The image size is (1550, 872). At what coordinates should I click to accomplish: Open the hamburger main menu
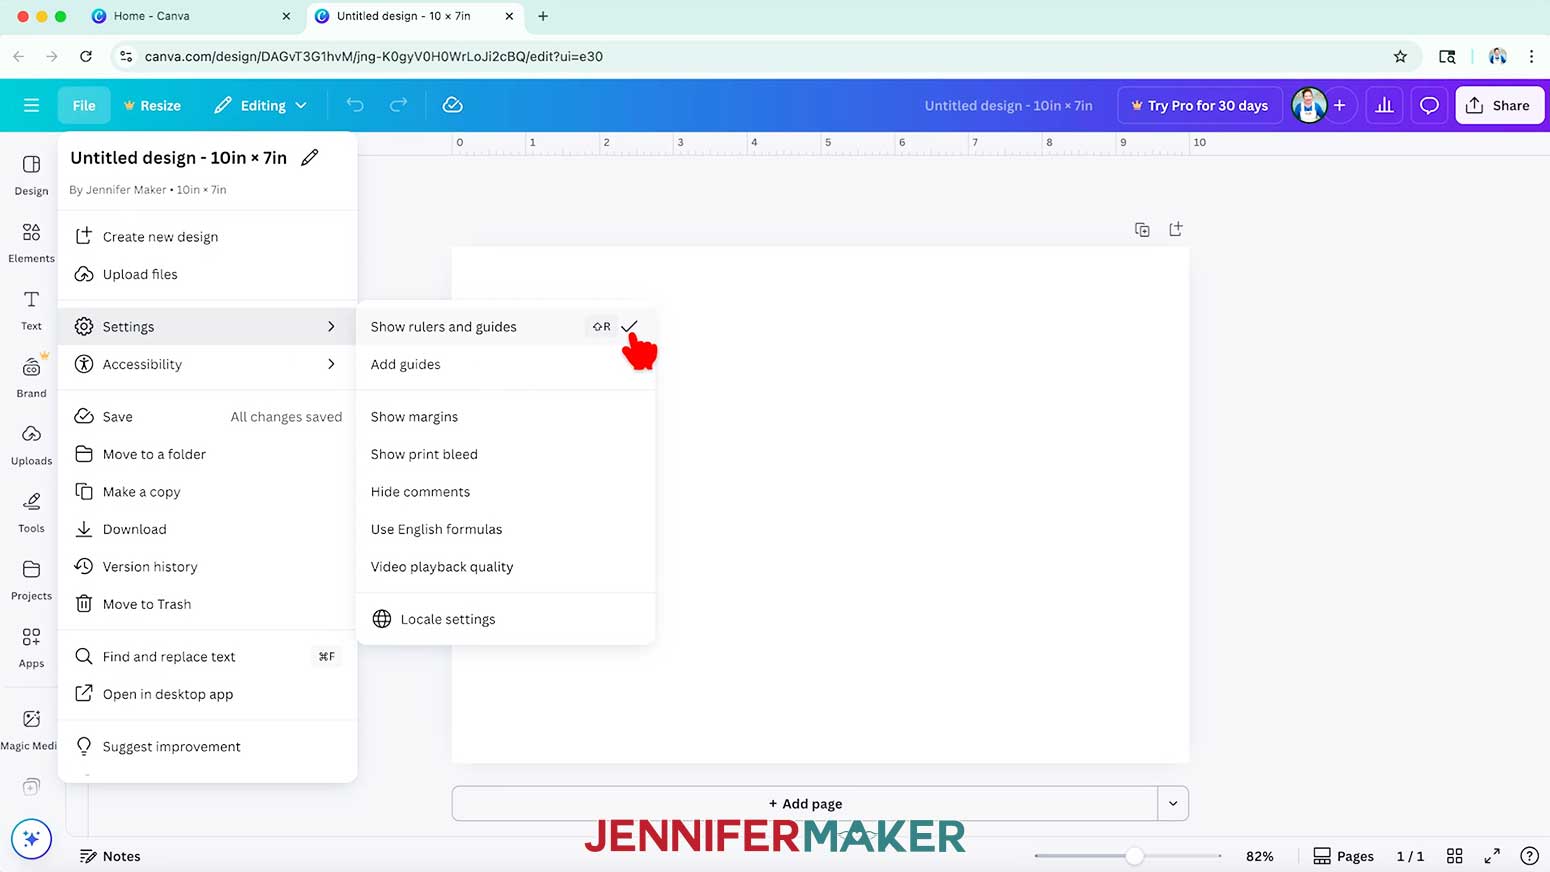(31, 105)
